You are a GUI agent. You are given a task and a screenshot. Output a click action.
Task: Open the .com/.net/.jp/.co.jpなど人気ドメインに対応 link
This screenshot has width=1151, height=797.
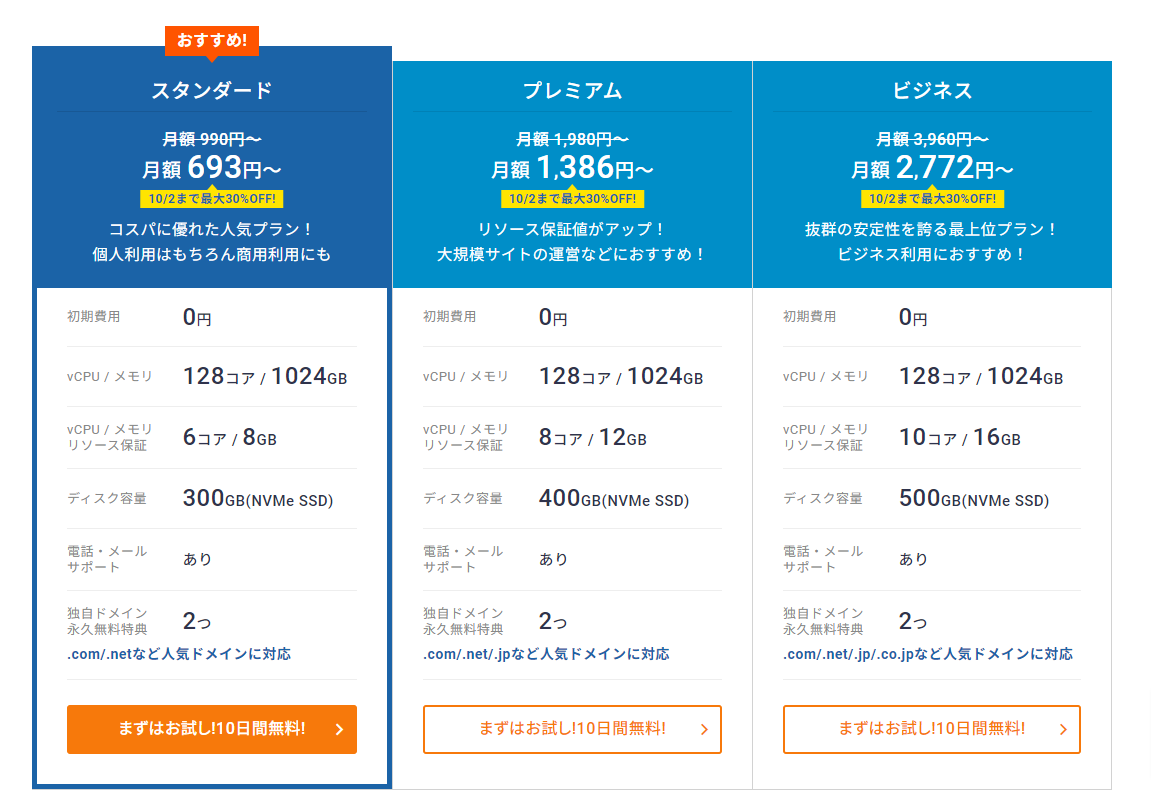(x=929, y=653)
